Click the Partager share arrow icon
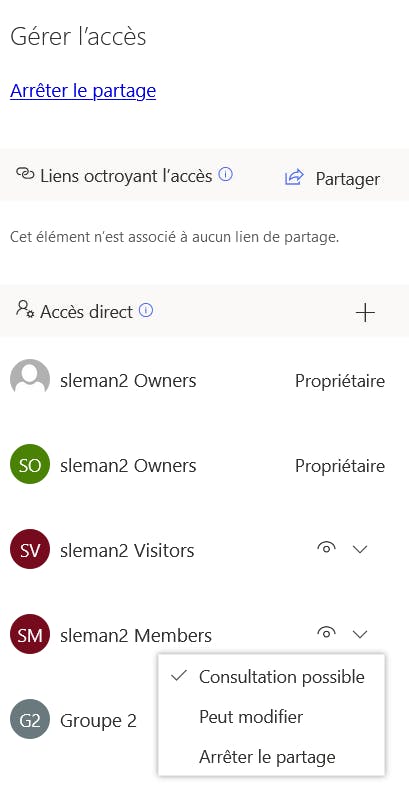 [294, 177]
